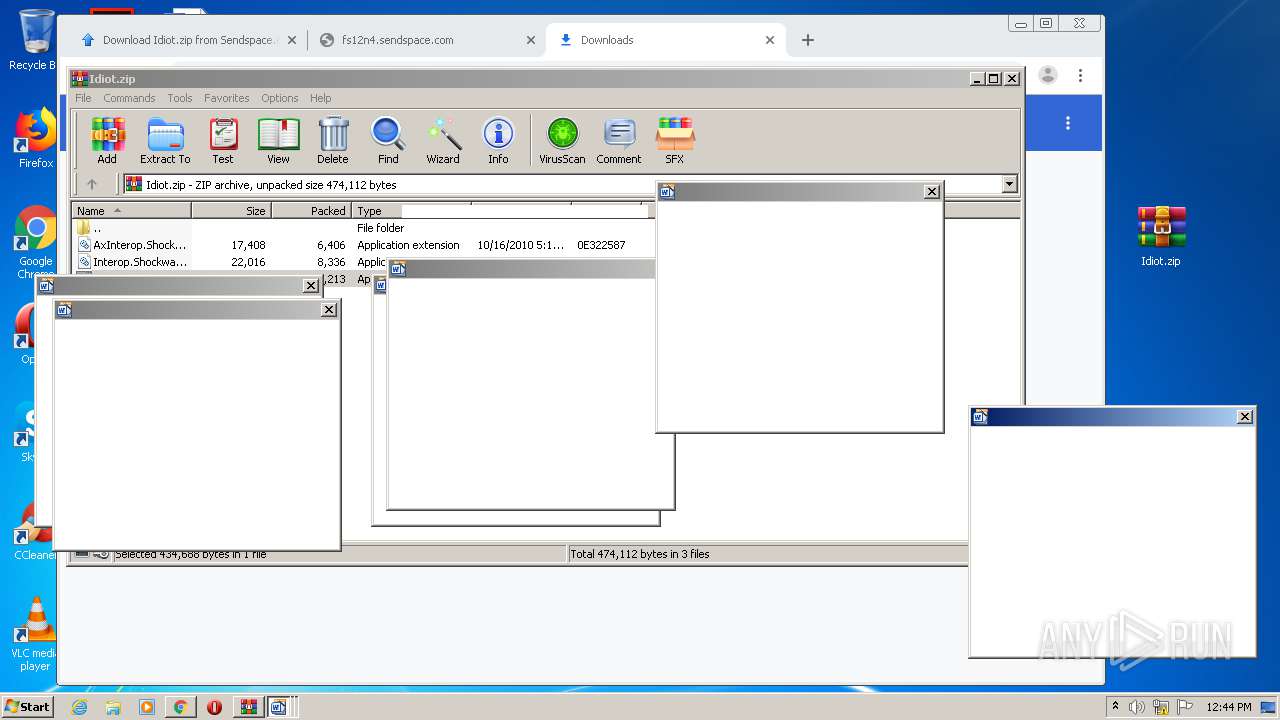Sort files by Size column header
Screen dimensions: 1280x720
pos(232,211)
